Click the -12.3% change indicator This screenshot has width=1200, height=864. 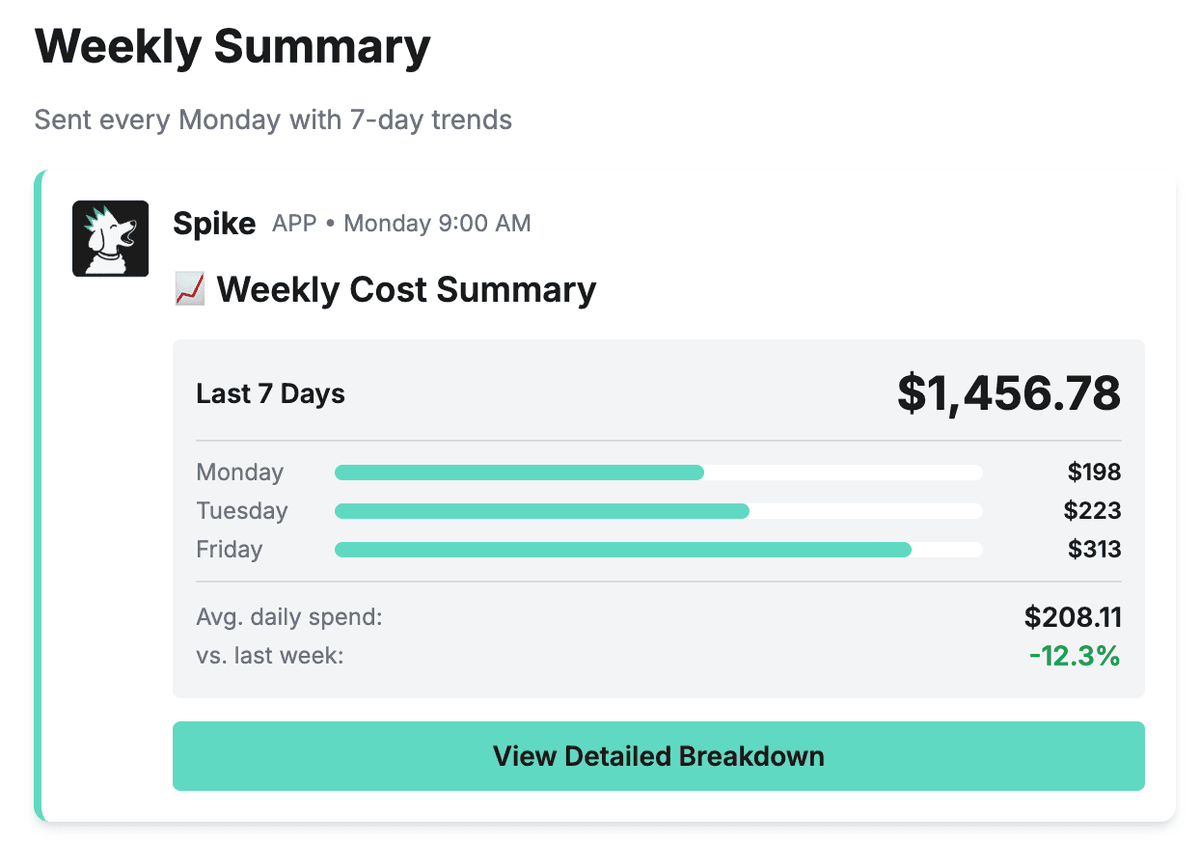click(1075, 656)
